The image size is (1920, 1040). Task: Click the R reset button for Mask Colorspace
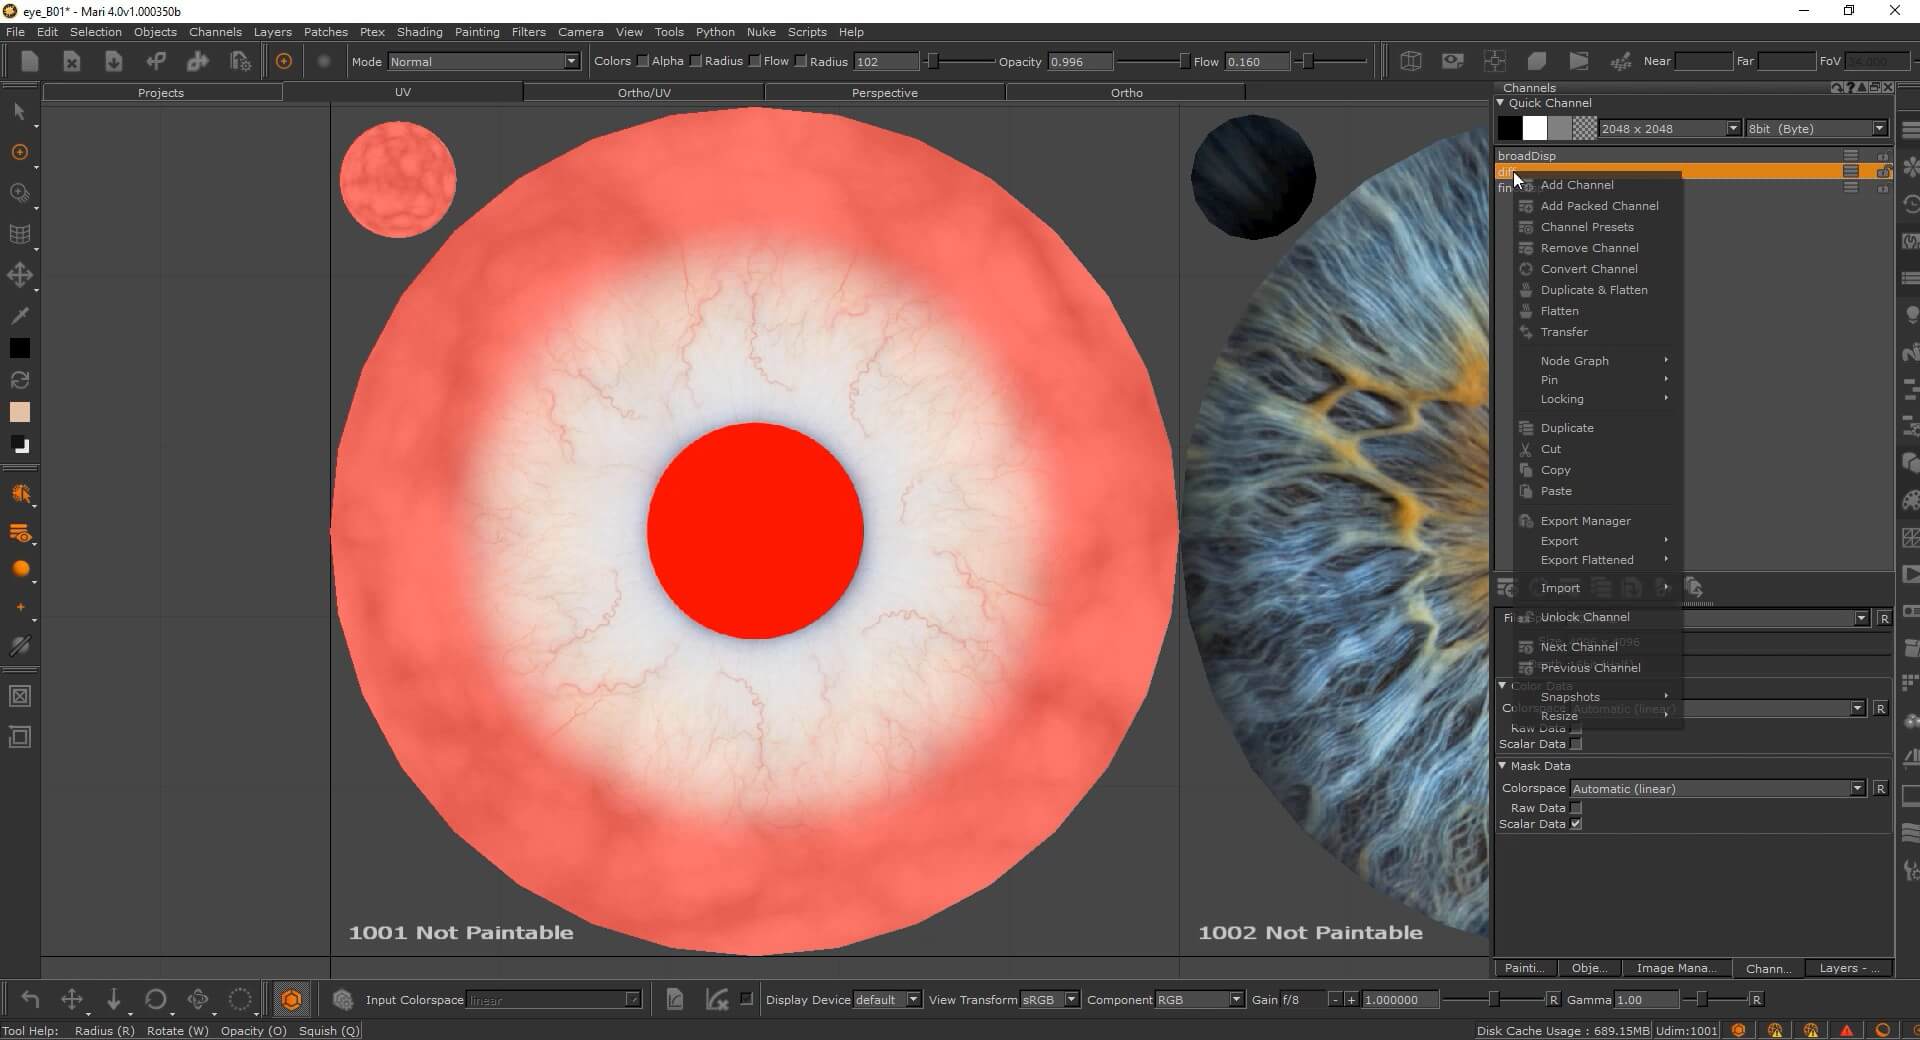(1880, 788)
